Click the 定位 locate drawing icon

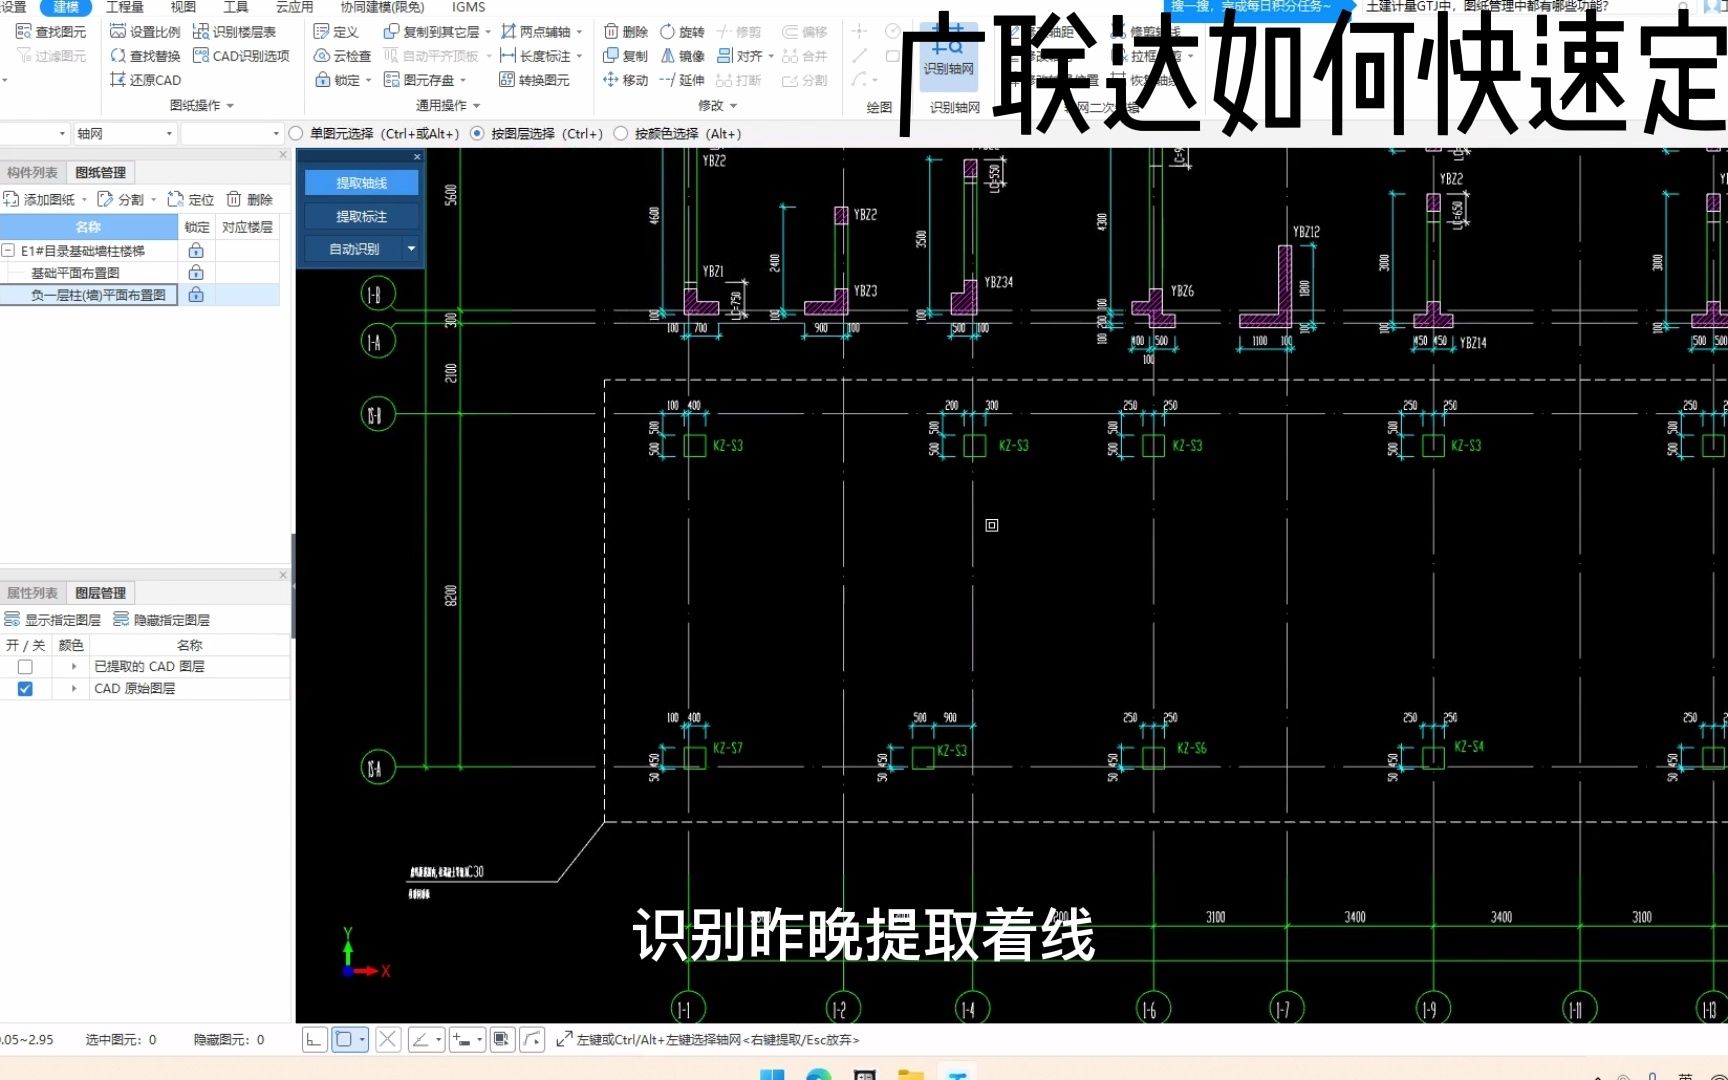click(x=175, y=199)
